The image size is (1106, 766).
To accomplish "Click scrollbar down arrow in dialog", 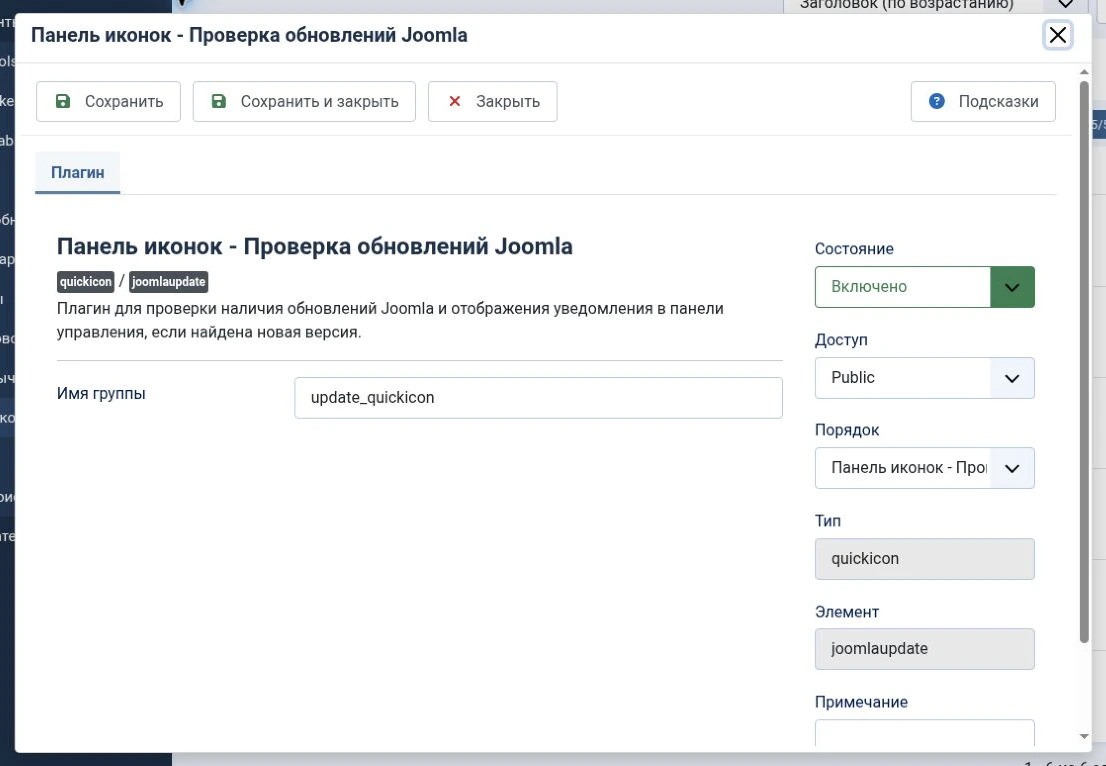I will point(1084,736).
